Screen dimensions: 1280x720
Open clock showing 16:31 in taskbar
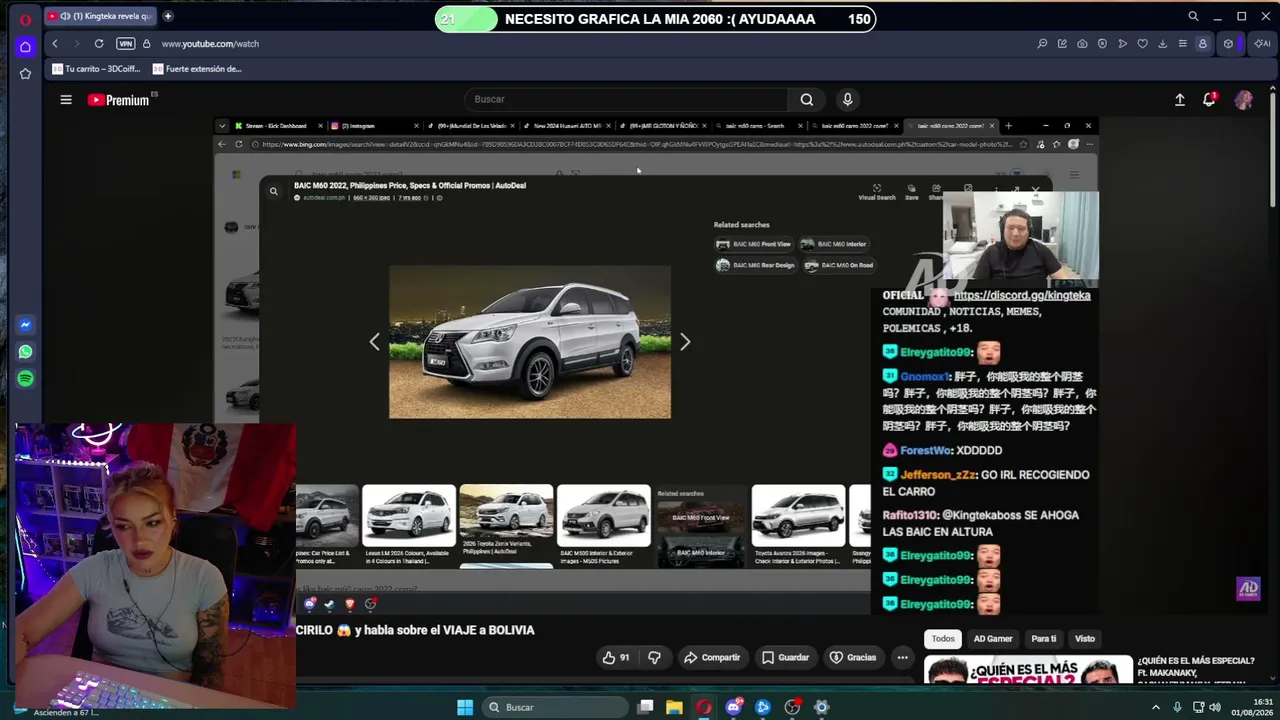pos(1253,707)
